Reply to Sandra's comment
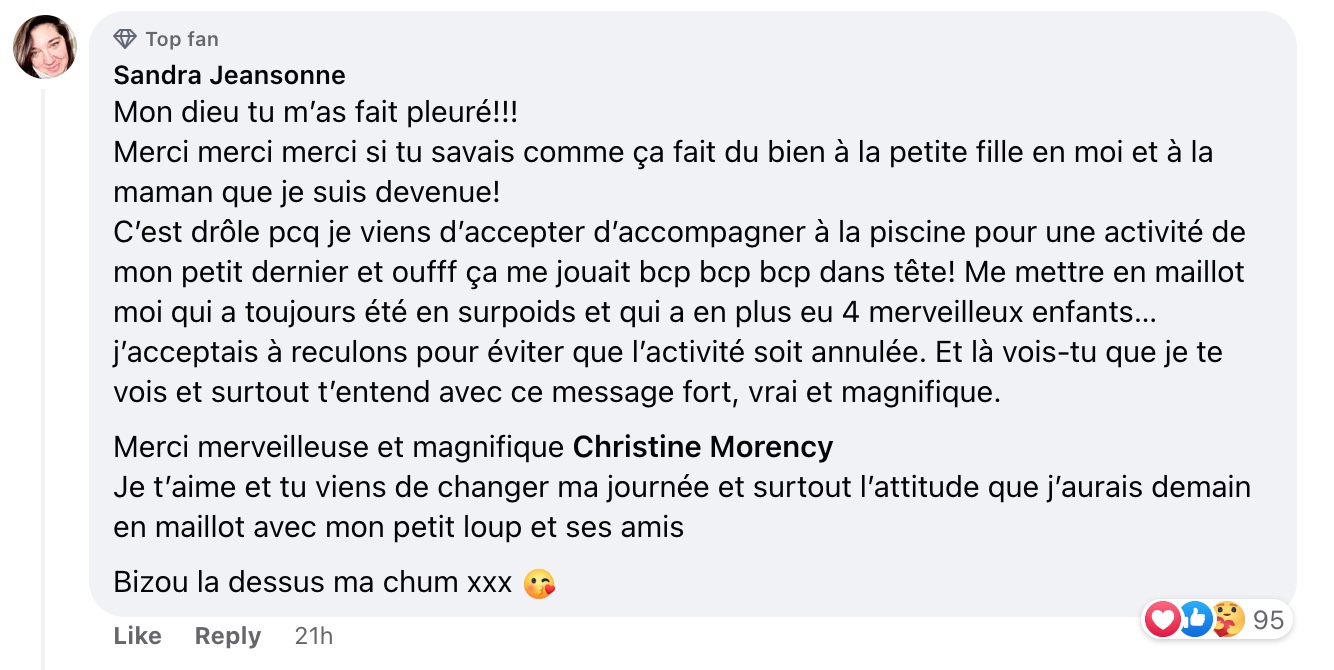 (x=227, y=636)
